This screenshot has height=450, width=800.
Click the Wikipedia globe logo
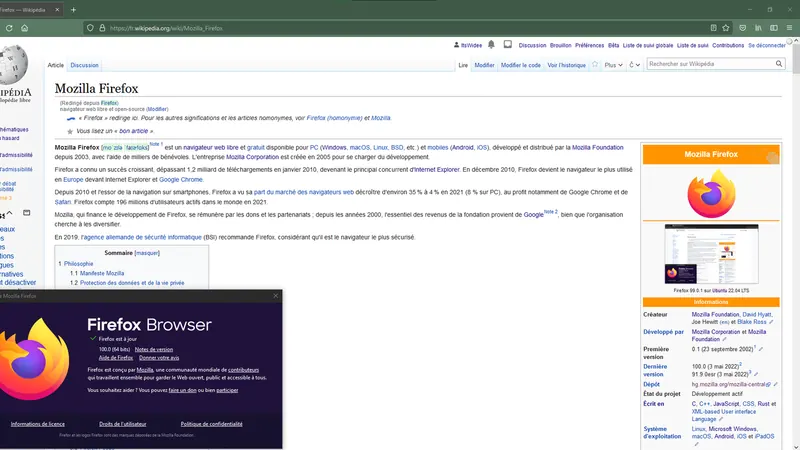pos(13,65)
